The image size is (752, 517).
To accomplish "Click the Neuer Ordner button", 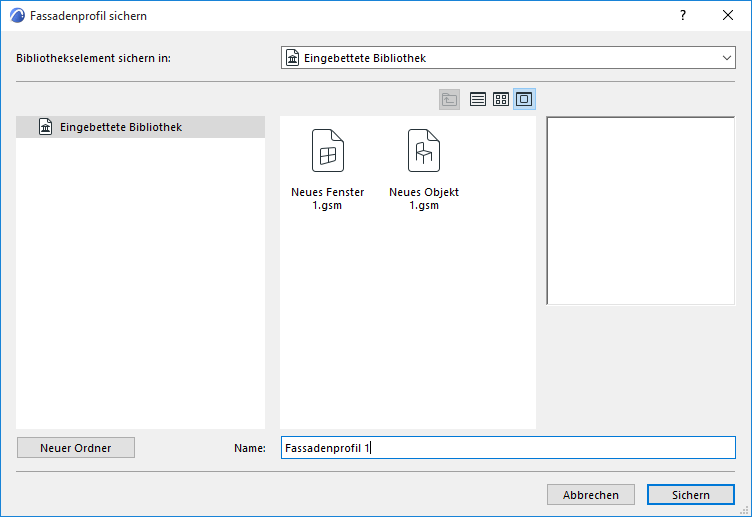I will point(76,448).
